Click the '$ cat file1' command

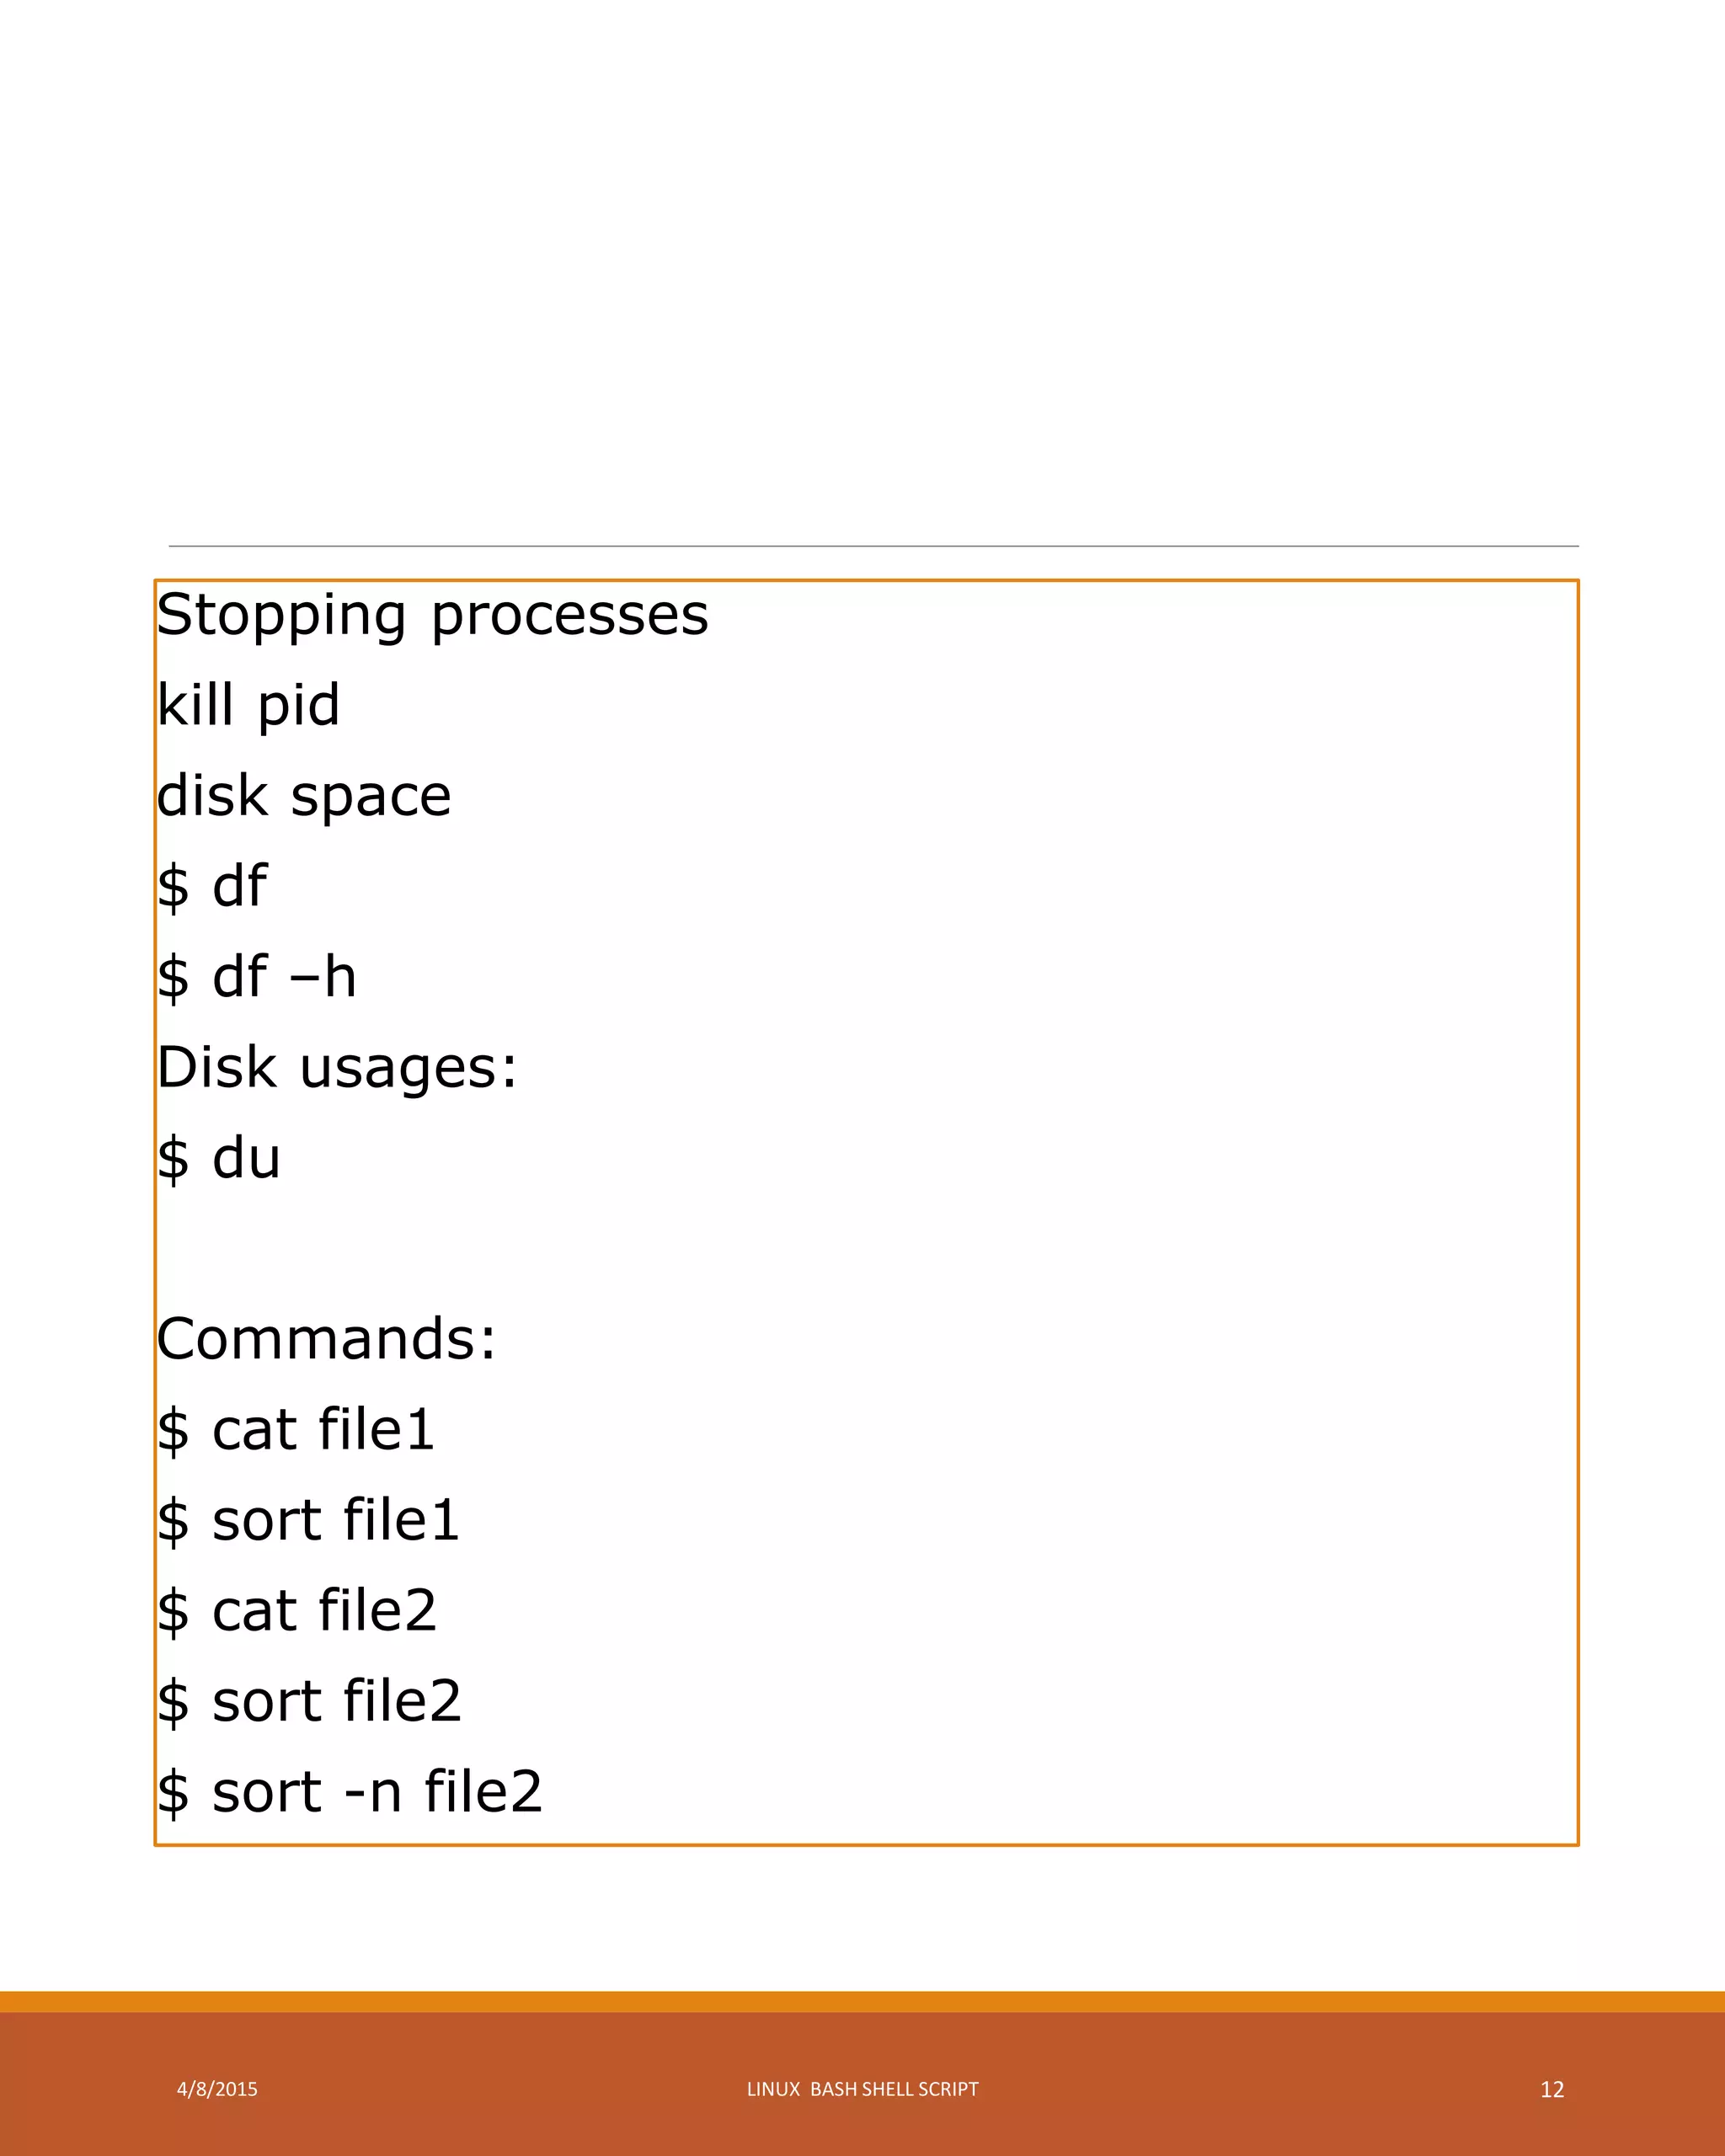coord(296,1429)
